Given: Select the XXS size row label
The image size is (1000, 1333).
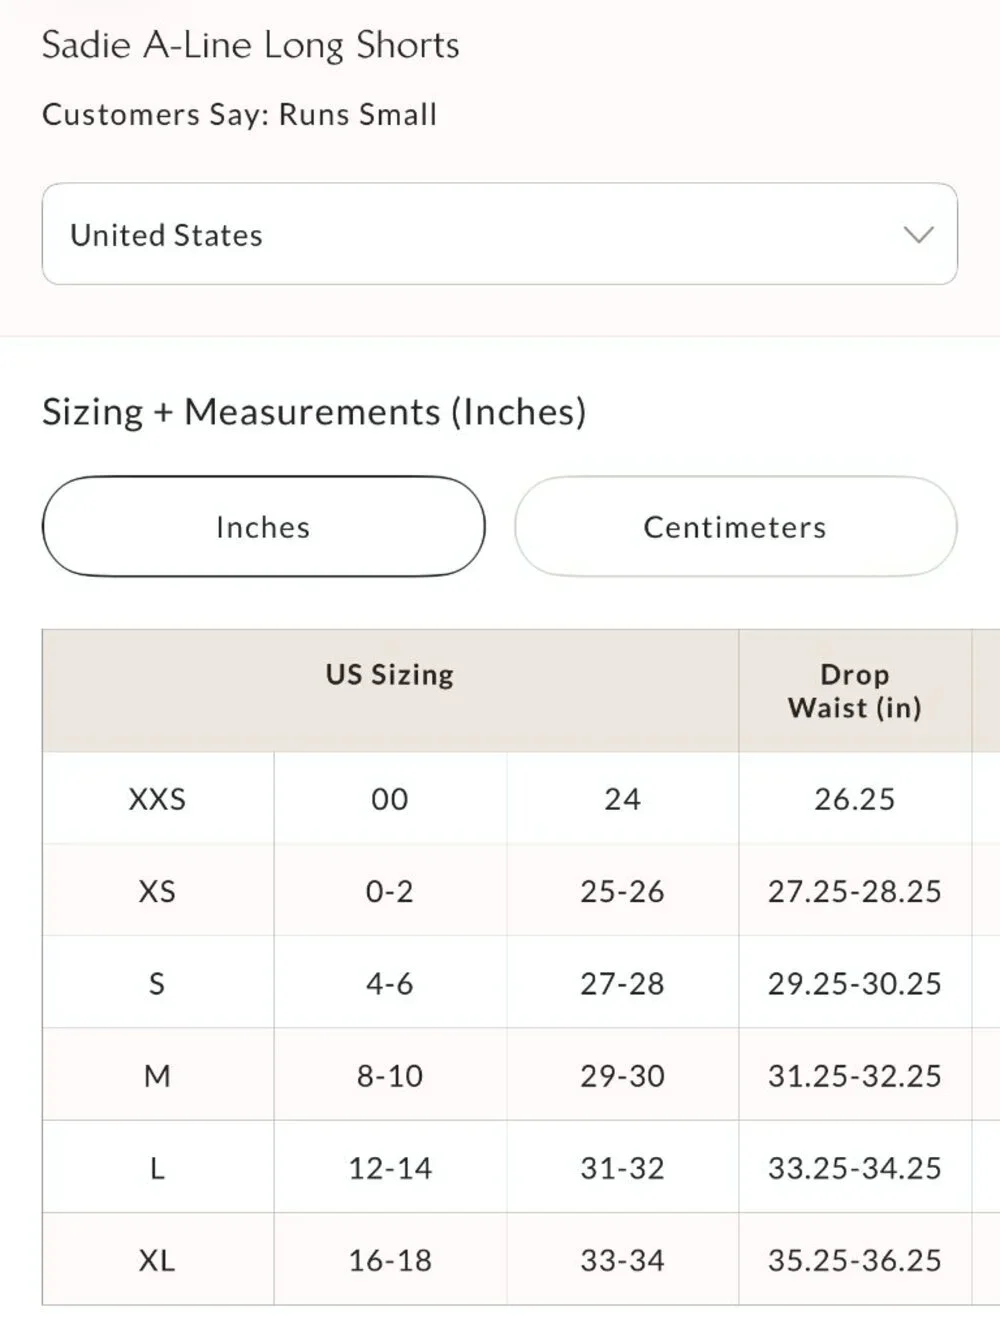Looking at the screenshot, I should [x=158, y=798].
